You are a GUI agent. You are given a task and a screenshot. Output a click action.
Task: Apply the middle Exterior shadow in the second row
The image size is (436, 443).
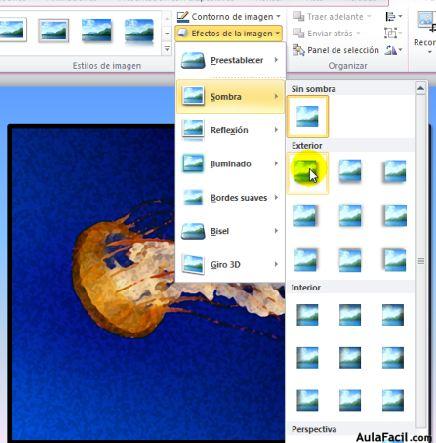pos(350,216)
